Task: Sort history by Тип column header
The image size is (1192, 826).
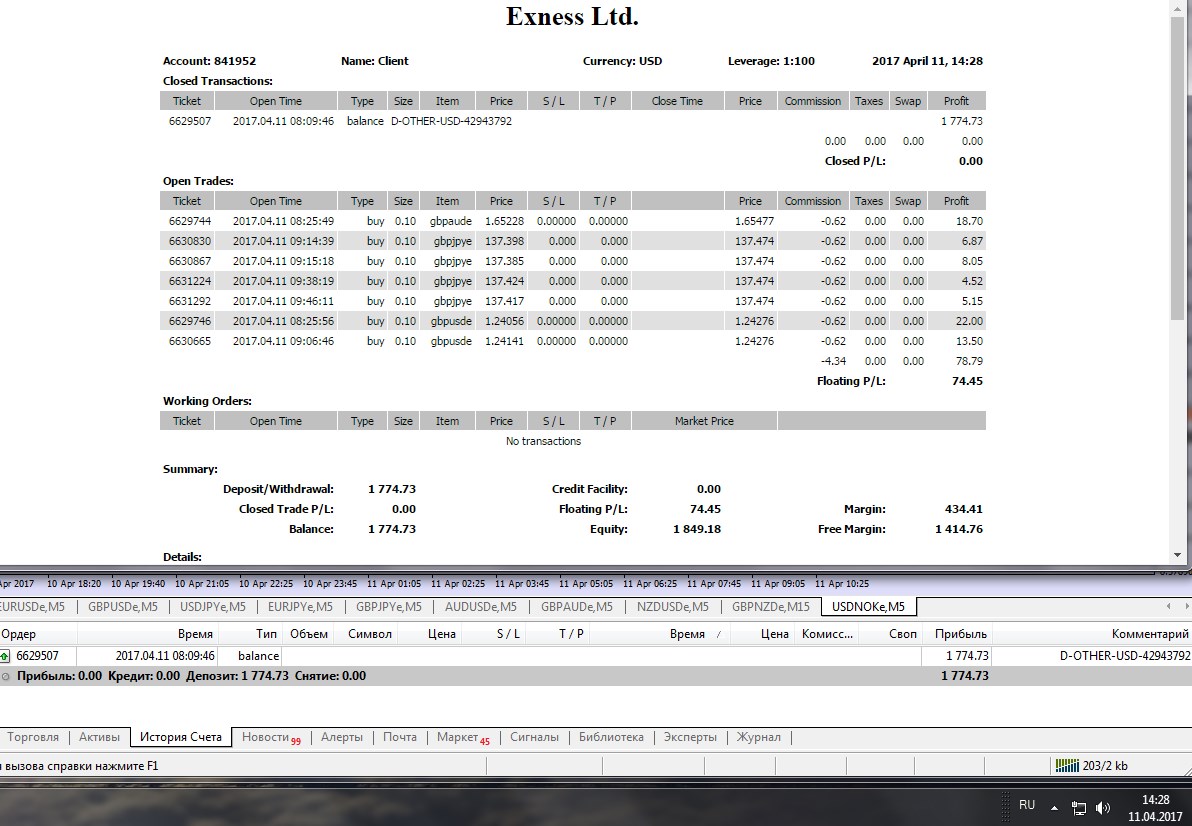Action: tap(250, 634)
